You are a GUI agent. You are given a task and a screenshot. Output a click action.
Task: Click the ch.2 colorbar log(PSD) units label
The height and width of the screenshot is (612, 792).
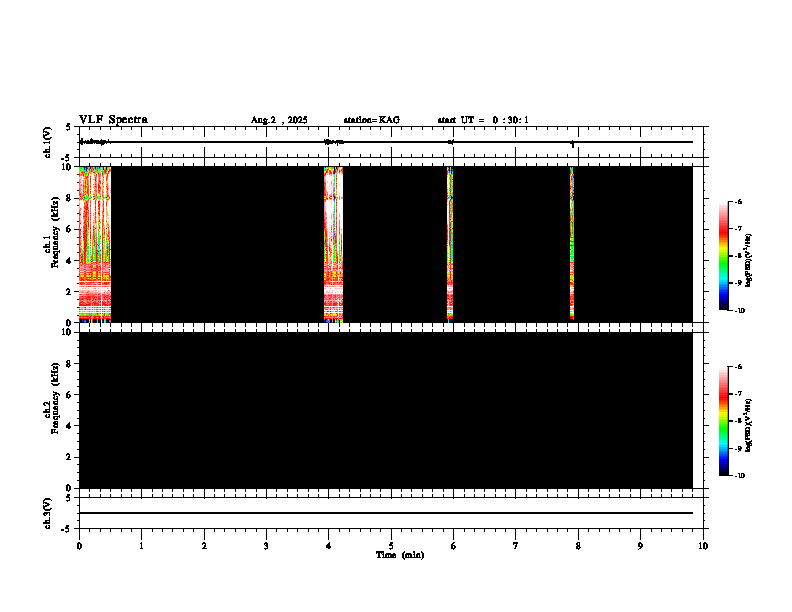click(x=748, y=426)
